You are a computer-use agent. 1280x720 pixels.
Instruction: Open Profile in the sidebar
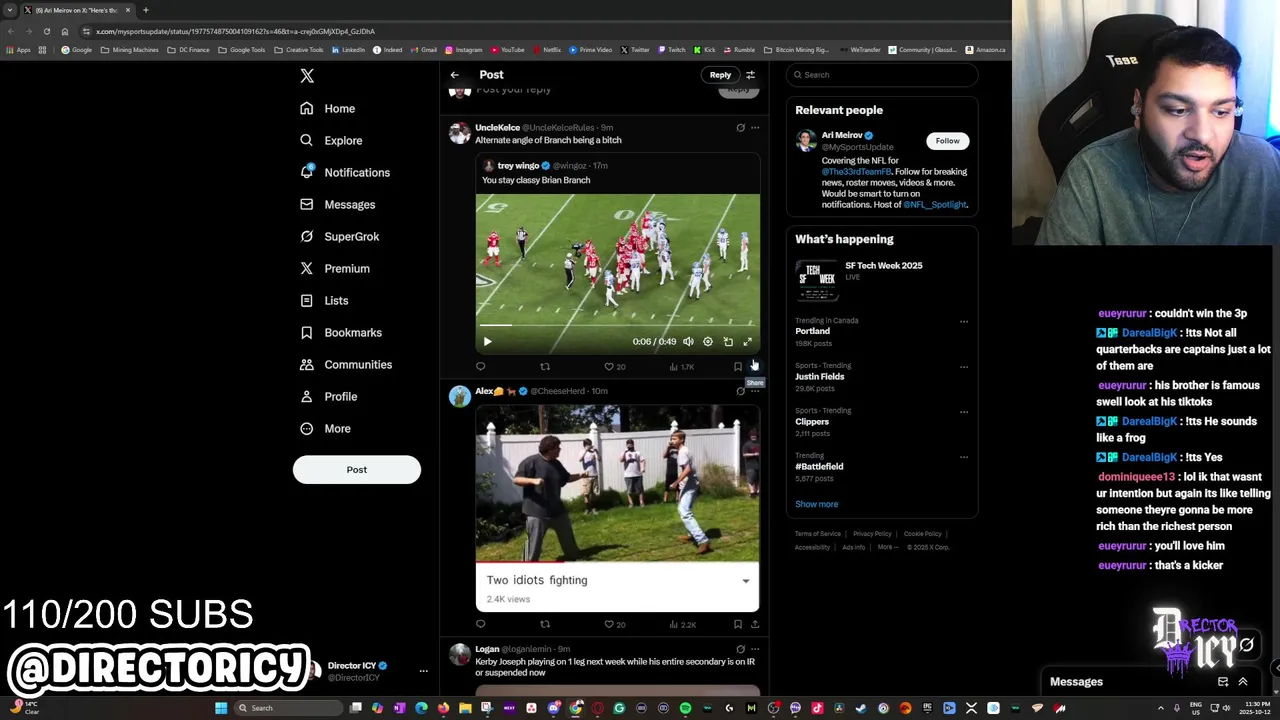tap(329, 396)
